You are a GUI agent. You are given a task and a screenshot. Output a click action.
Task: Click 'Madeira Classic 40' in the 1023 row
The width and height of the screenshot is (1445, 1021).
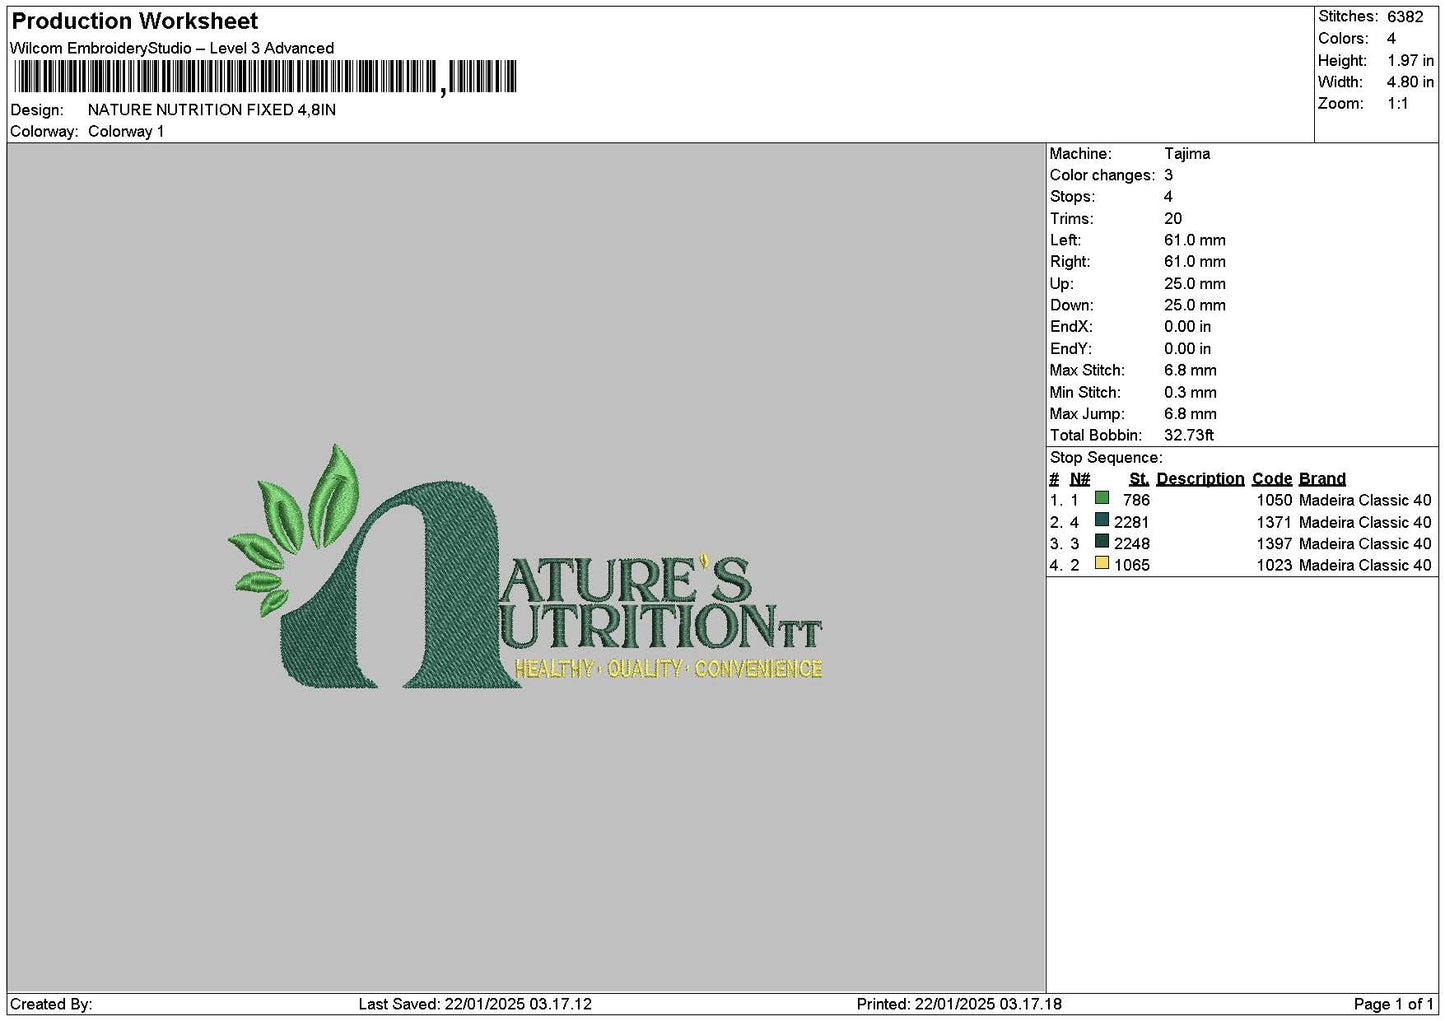click(1365, 565)
